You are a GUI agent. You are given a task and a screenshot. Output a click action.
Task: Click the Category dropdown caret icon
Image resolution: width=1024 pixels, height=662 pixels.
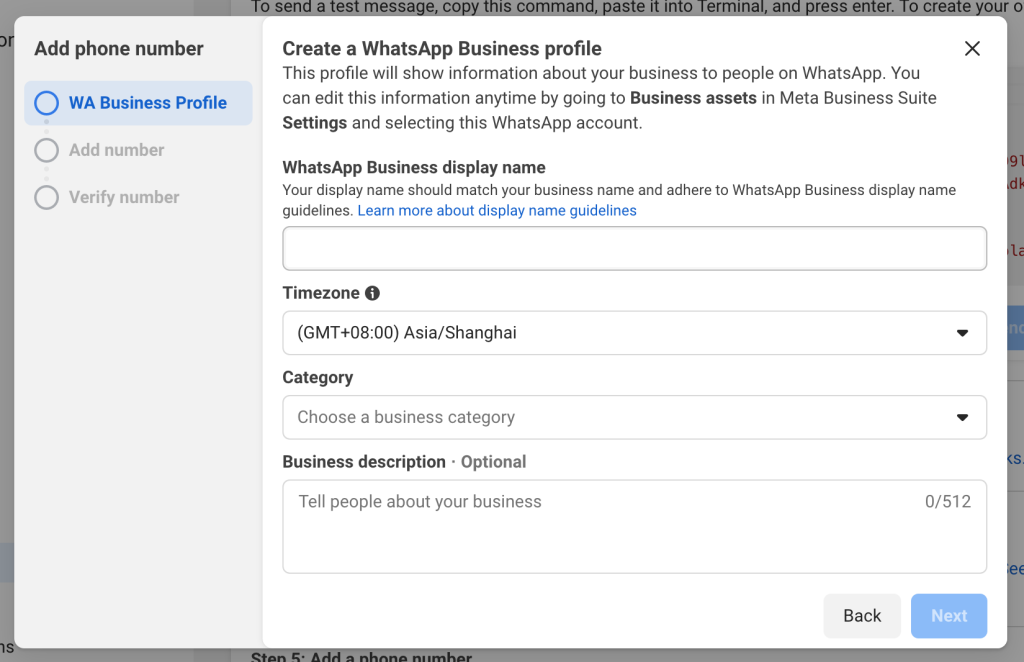(962, 417)
